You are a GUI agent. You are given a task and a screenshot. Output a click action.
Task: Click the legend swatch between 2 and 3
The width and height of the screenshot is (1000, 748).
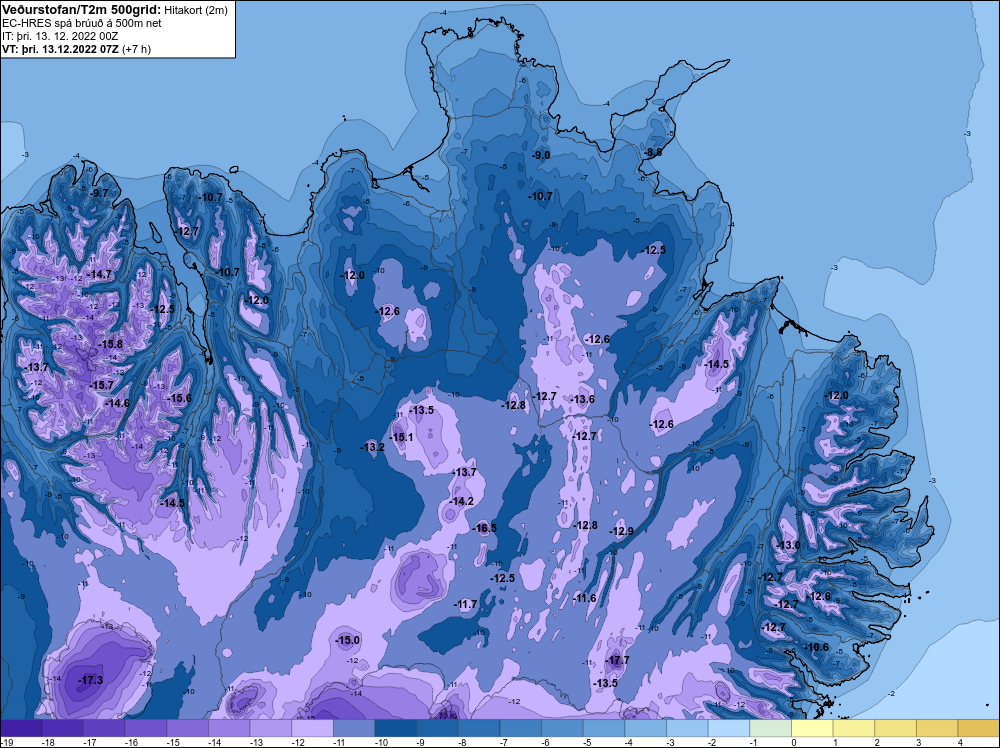895,728
